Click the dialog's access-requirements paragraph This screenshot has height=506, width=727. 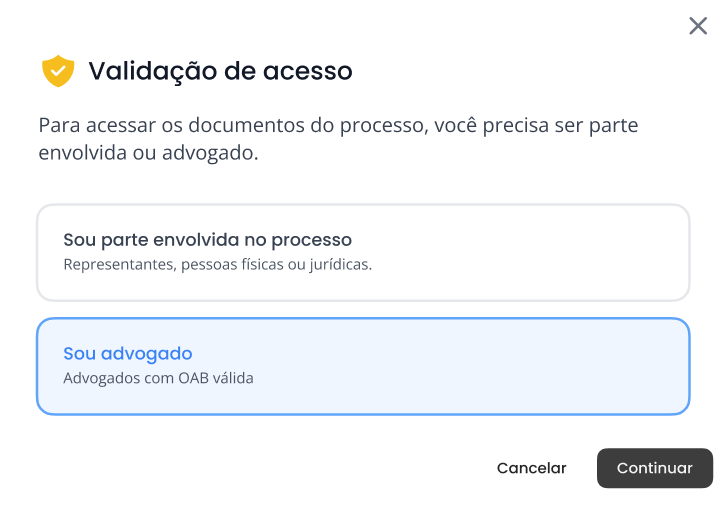[338, 139]
